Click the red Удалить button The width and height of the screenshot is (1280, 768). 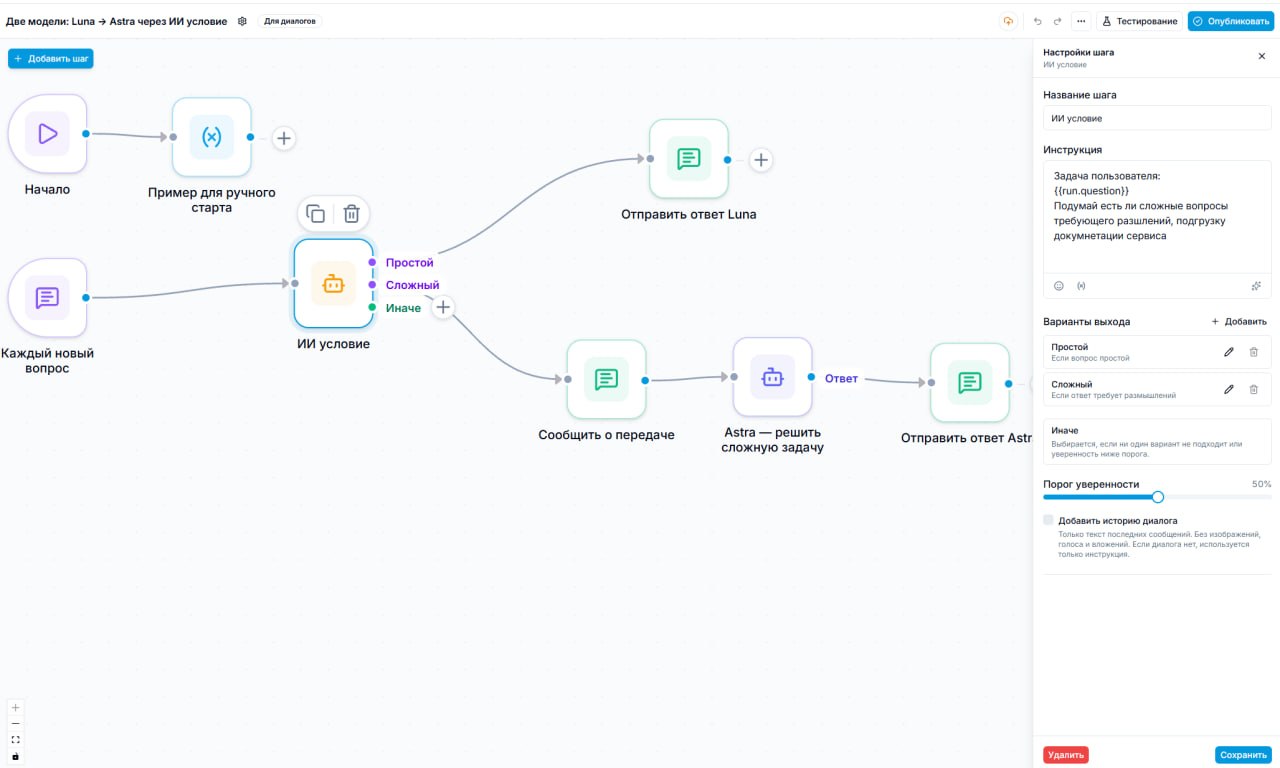point(1066,755)
